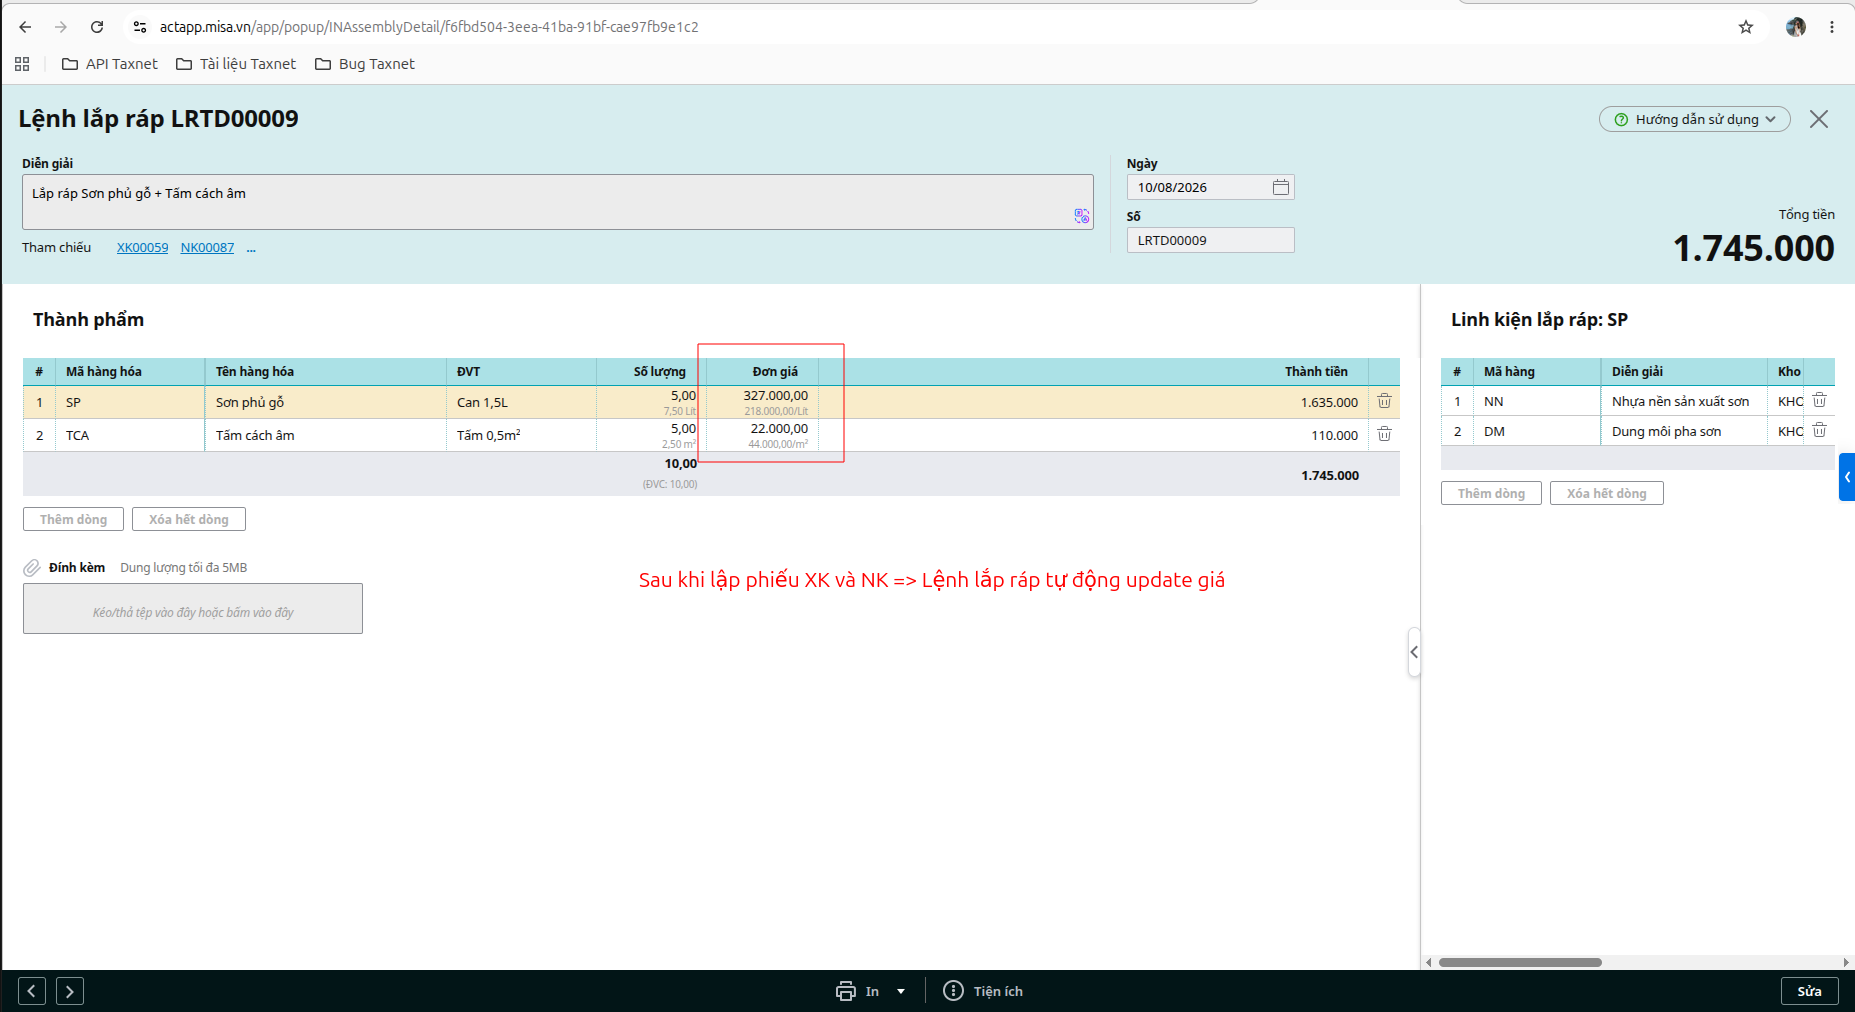Open reference link XK00059
This screenshot has height=1012, width=1855.
[x=142, y=248]
